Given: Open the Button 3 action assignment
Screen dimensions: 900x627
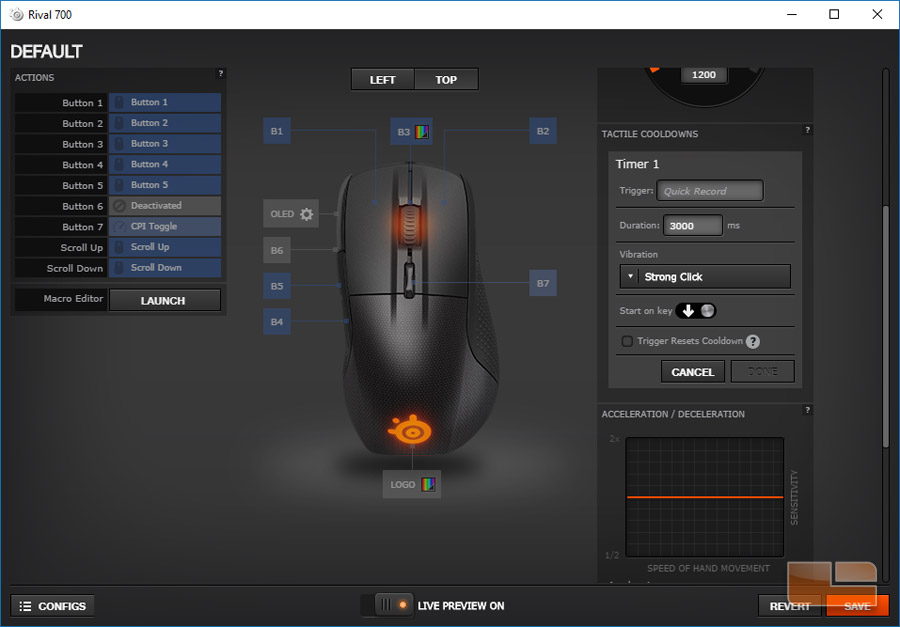Looking at the screenshot, I should [165, 144].
